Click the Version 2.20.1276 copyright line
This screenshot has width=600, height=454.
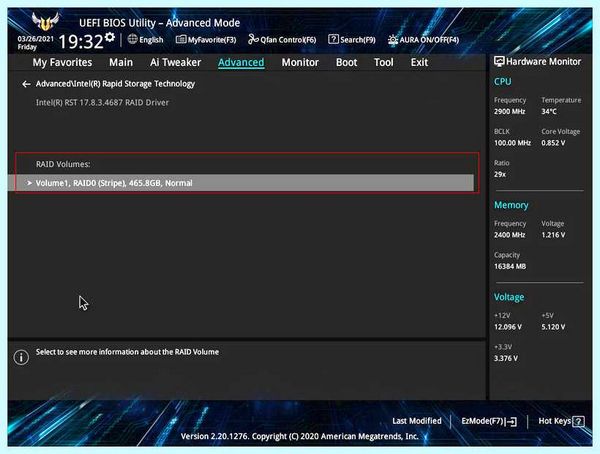tap(299, 436)
